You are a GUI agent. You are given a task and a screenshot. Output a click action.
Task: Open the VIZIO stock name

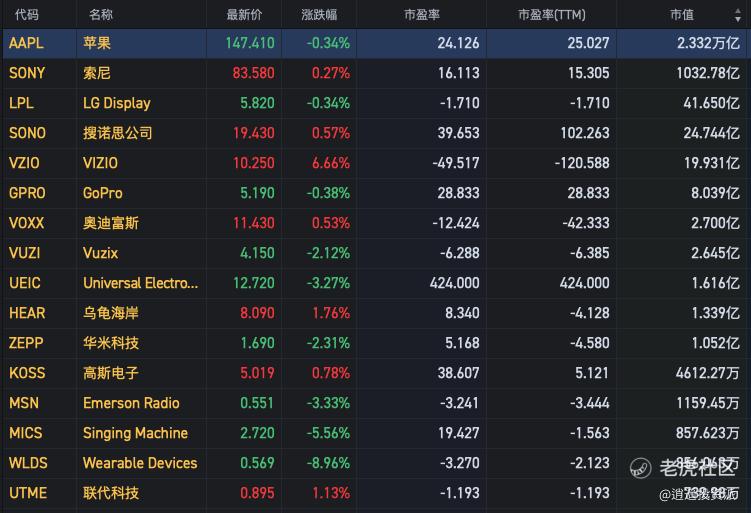pos(100,163)
